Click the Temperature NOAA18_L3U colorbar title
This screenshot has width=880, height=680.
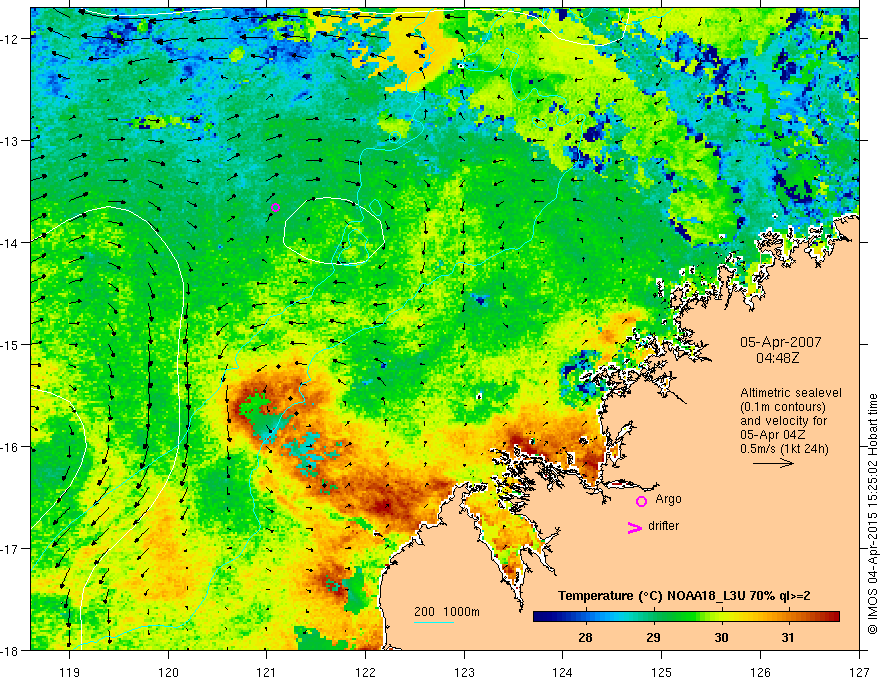(x=684, y=596)
